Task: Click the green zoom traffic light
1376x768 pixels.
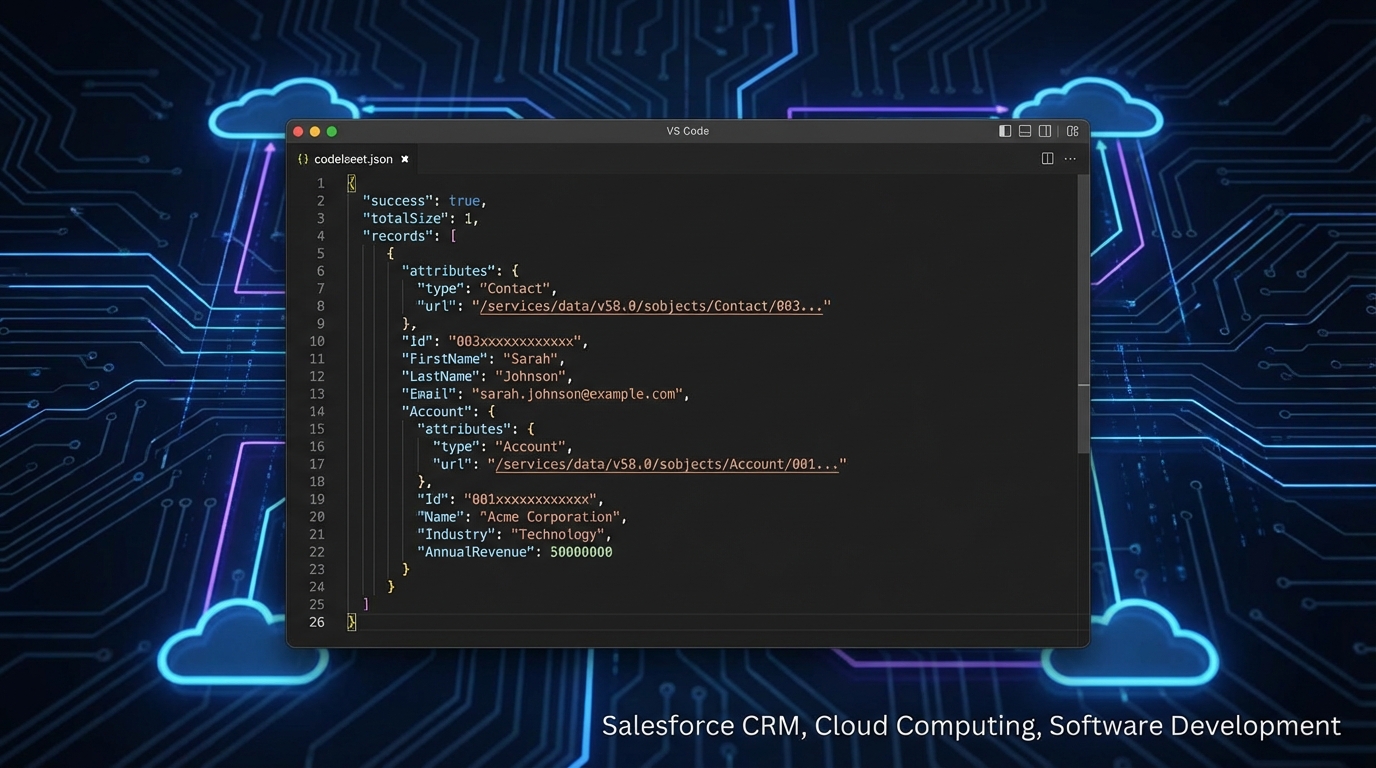Action: click(331, 131)
